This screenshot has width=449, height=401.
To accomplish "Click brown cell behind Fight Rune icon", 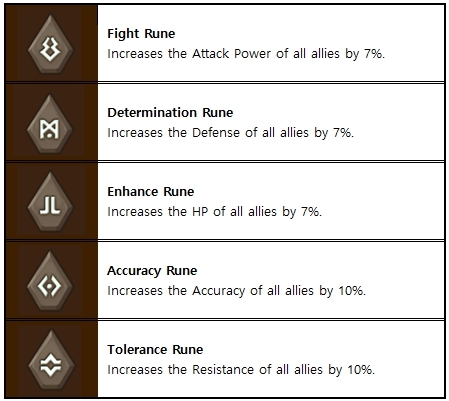I will (51, 43).
